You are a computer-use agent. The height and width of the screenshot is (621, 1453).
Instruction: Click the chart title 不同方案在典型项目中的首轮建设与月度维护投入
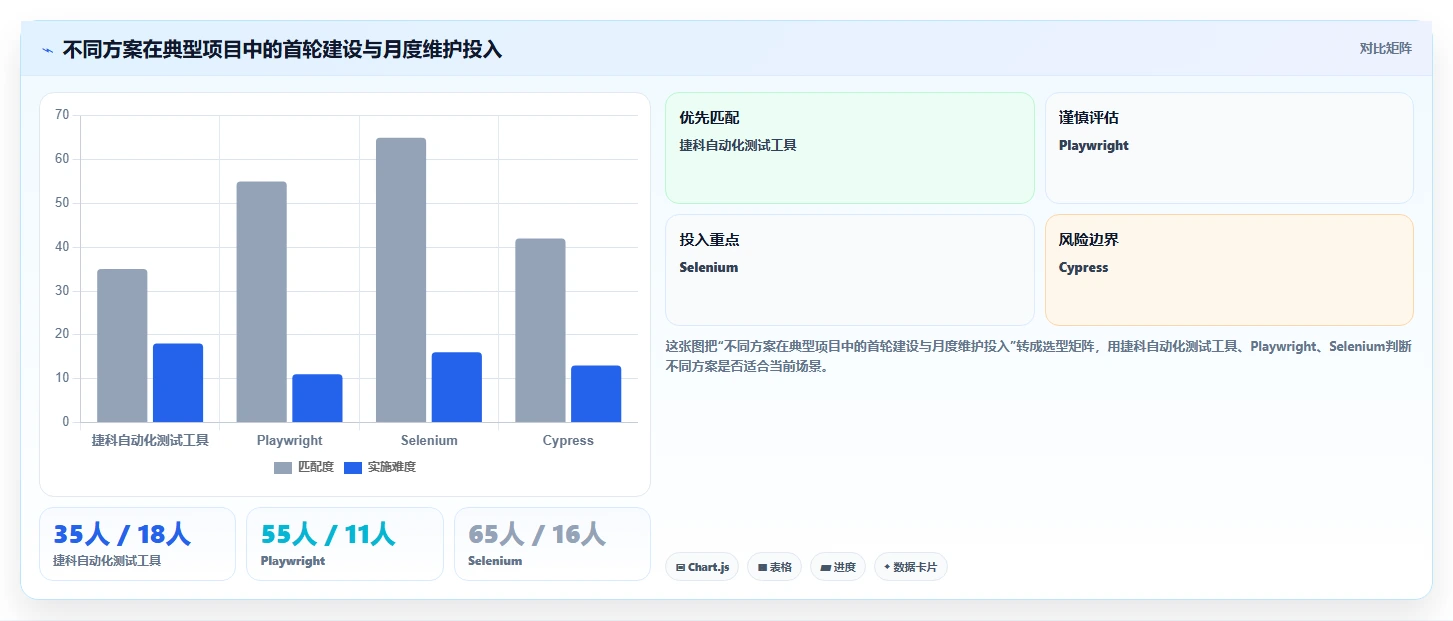282,50
